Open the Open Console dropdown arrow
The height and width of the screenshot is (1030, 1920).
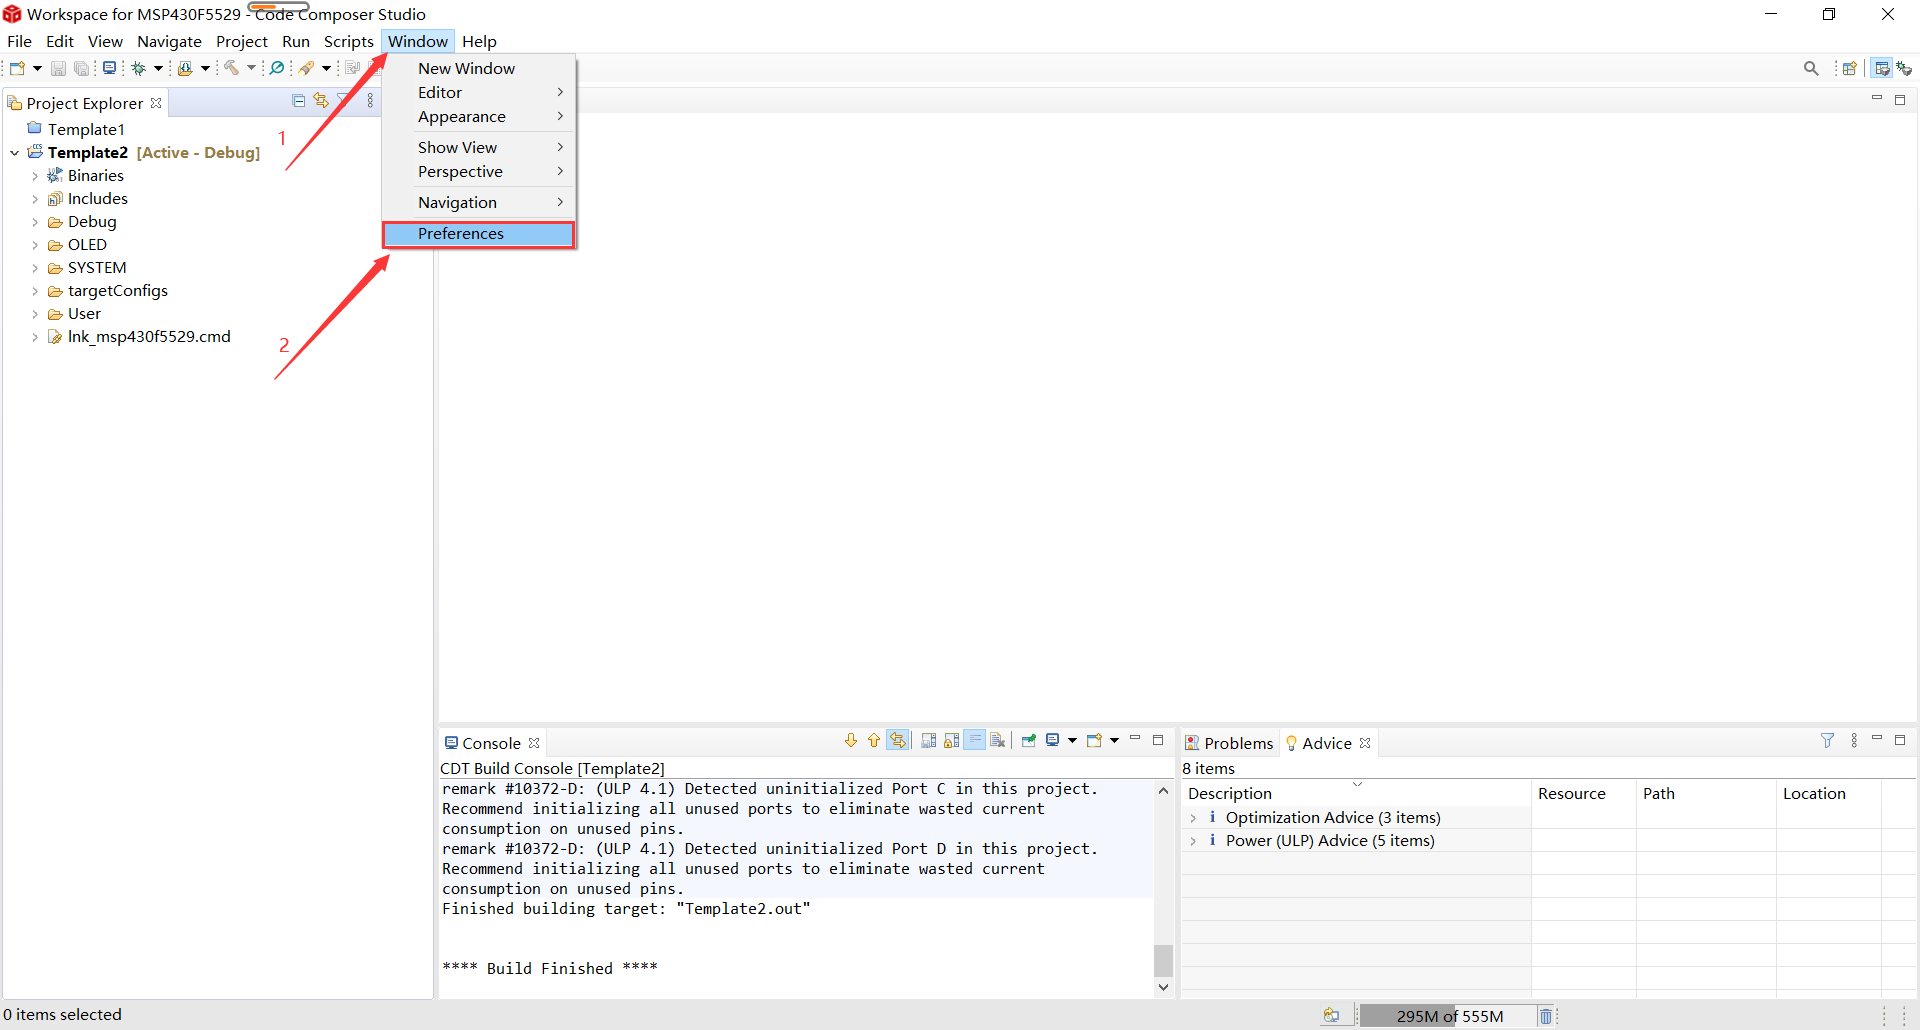1114,740
